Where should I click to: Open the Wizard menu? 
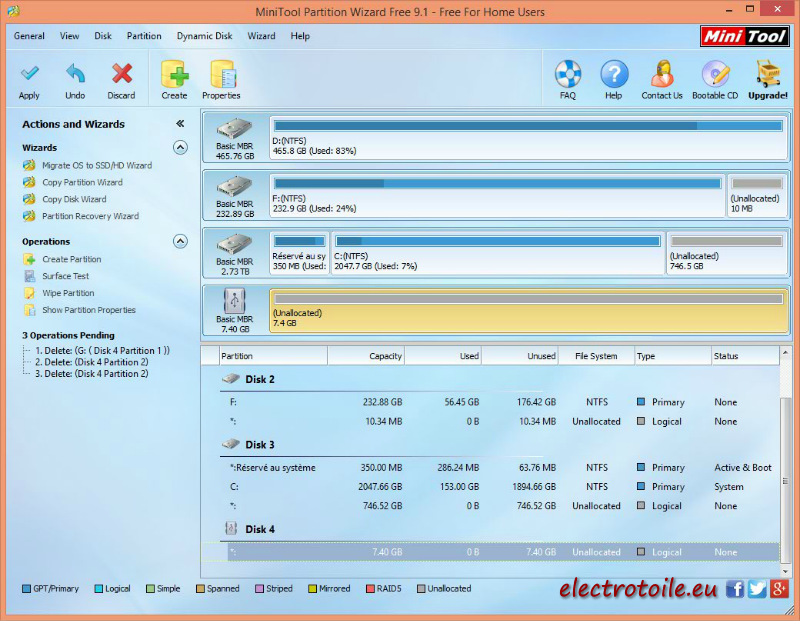[x=261, y=36]
